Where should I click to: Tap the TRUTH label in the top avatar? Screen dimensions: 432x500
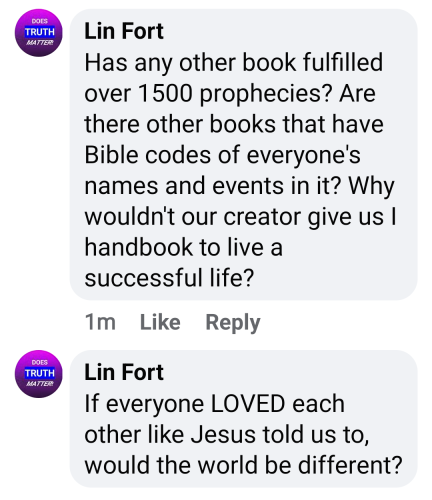39,32
